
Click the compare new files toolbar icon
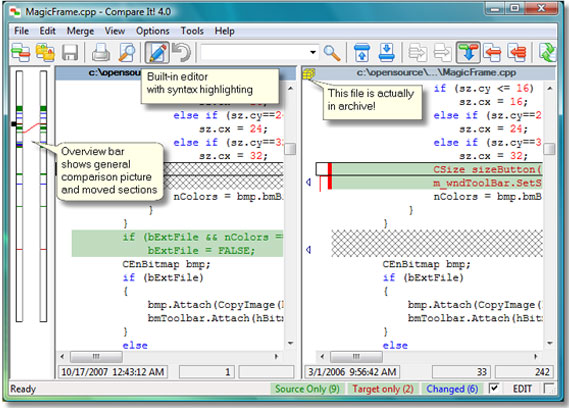coord(21,53)
